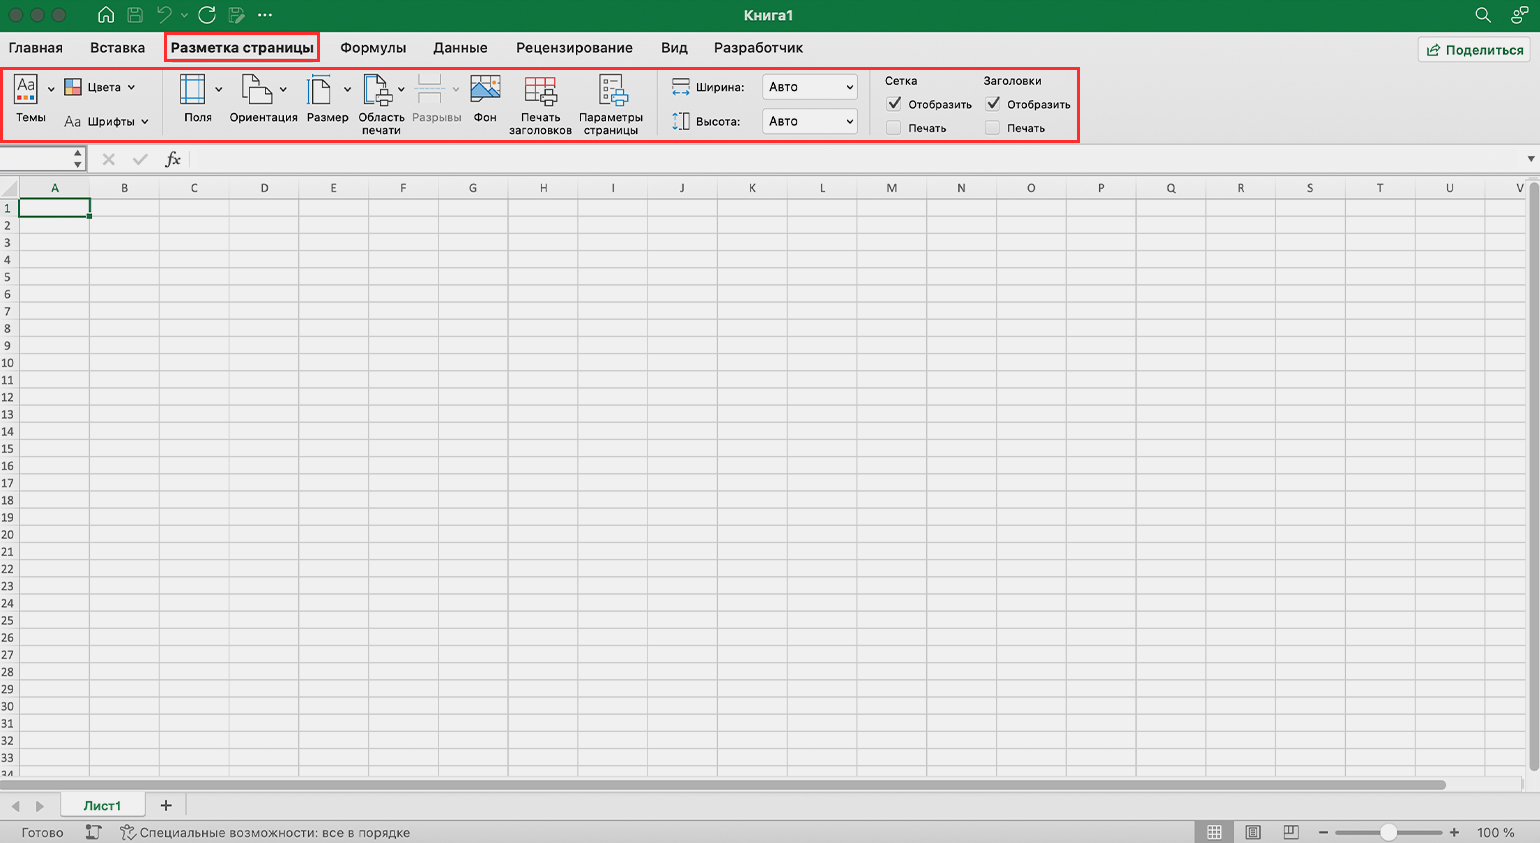
Task: Click the zoom slider handle
Action: tap(1388, 832)
